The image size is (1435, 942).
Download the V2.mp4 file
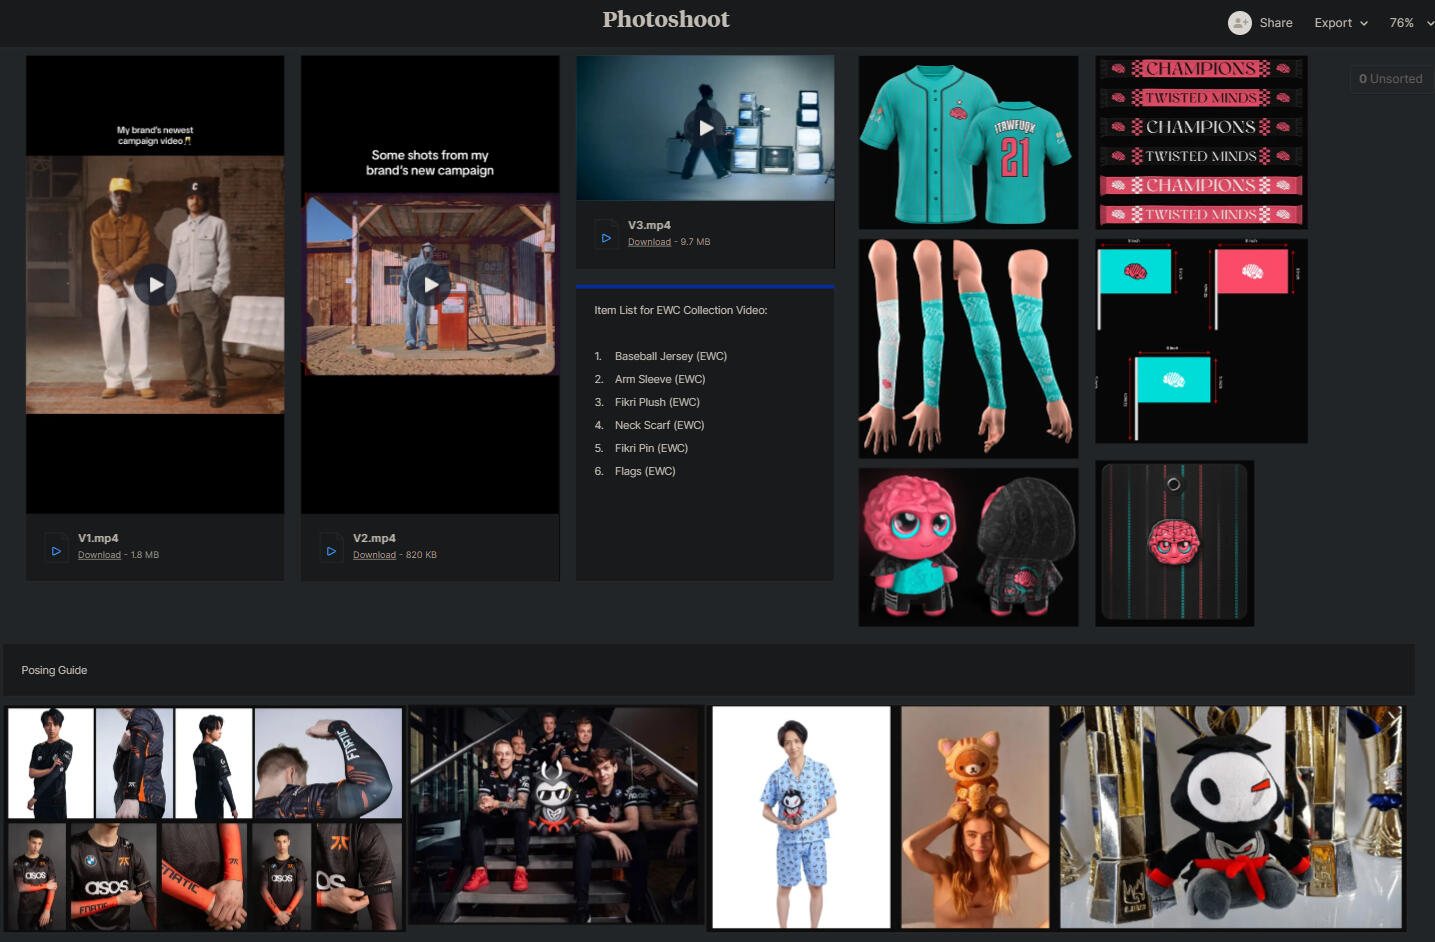click(374, 555)
